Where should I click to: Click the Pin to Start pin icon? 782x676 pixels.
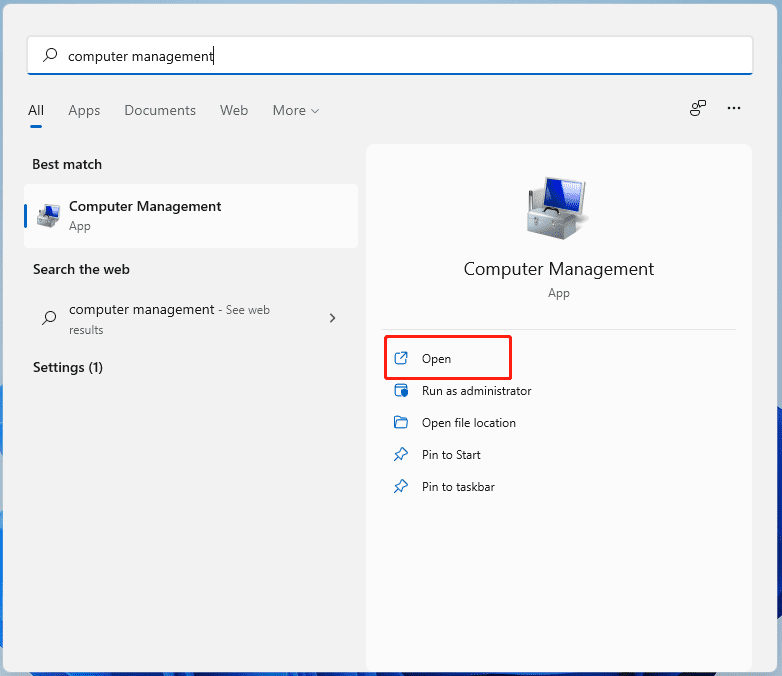click(401, 455)
